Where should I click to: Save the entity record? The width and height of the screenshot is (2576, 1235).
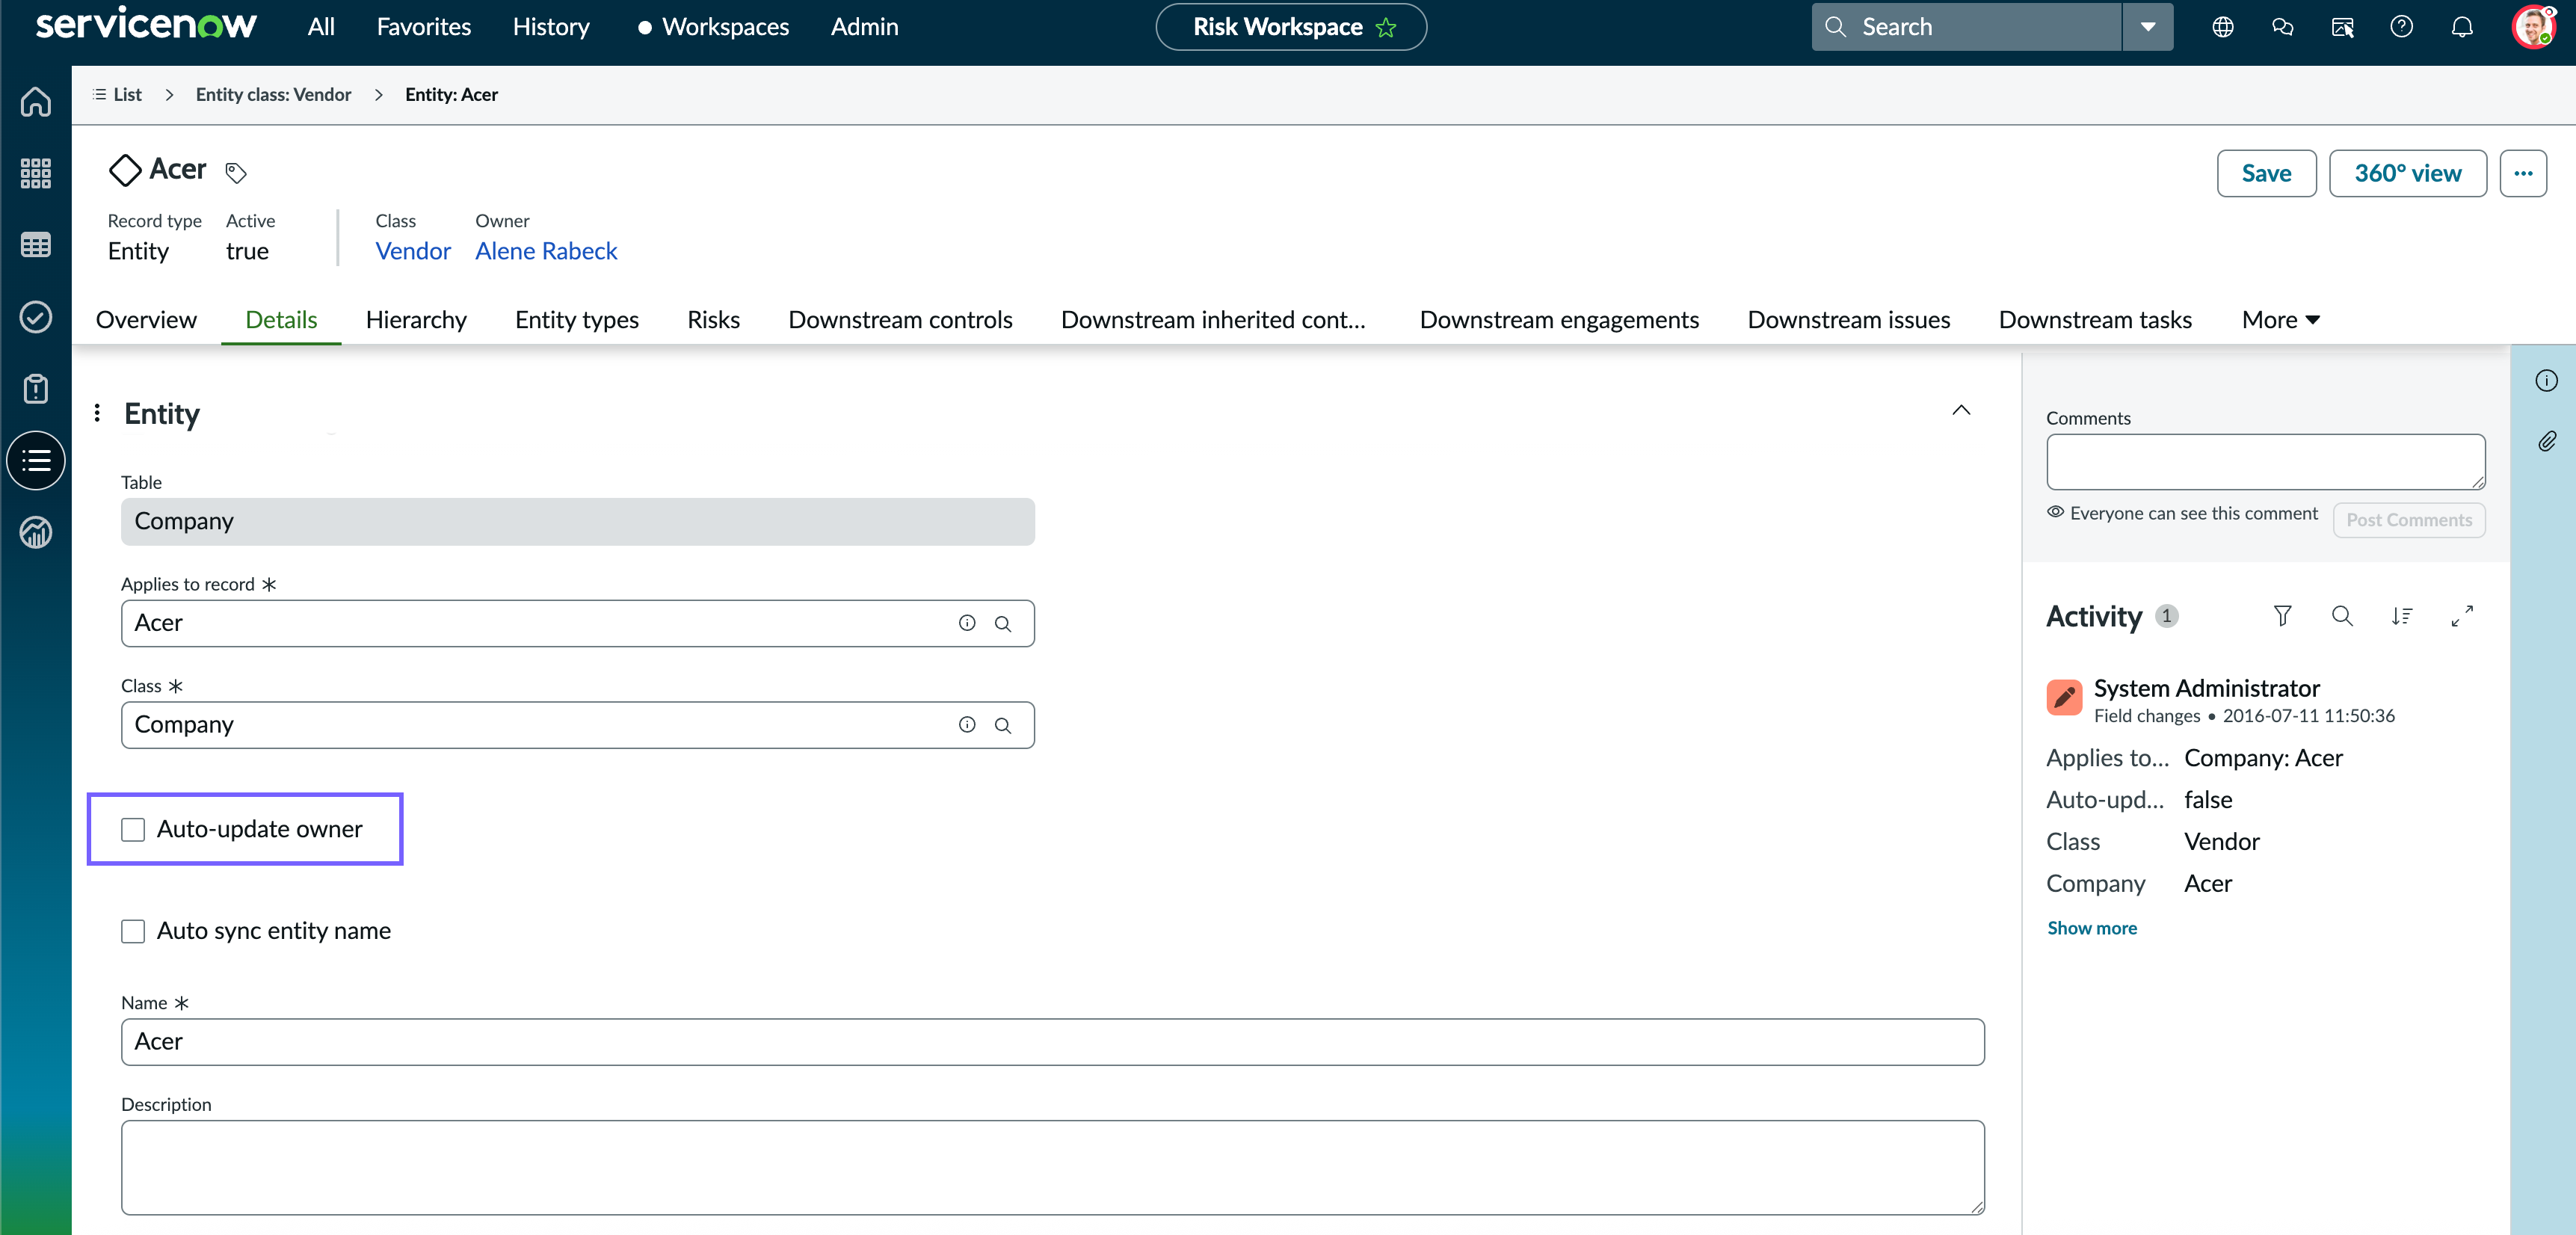2266,173
